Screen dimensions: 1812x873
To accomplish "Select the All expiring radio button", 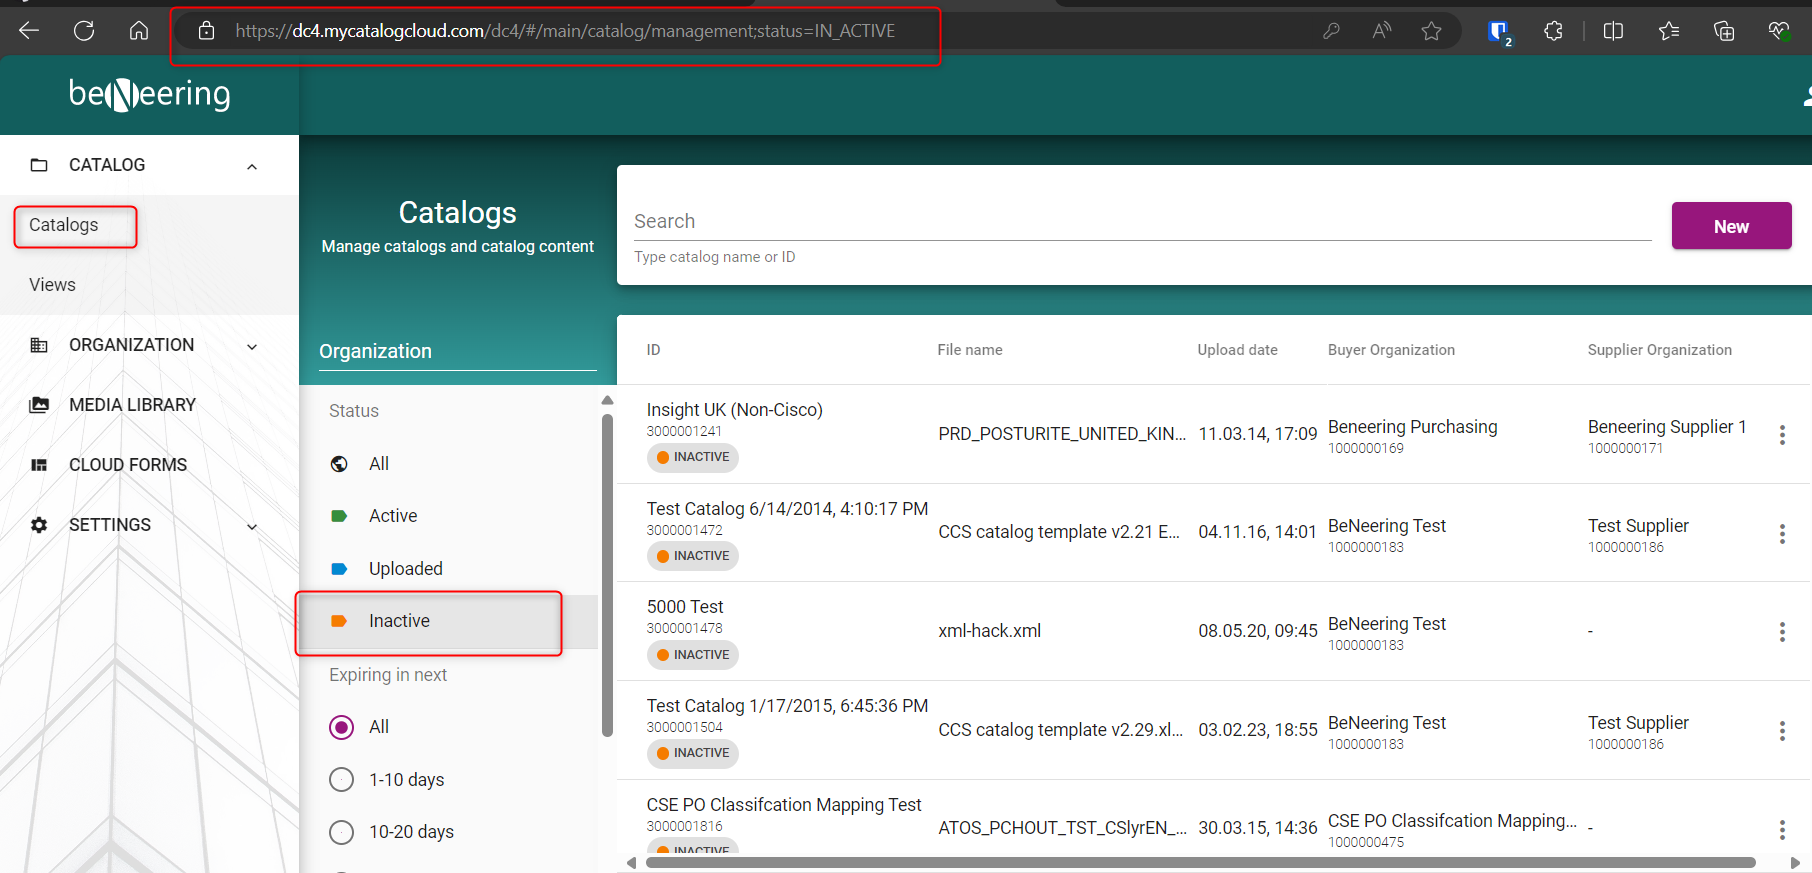I will coord(342,727).
